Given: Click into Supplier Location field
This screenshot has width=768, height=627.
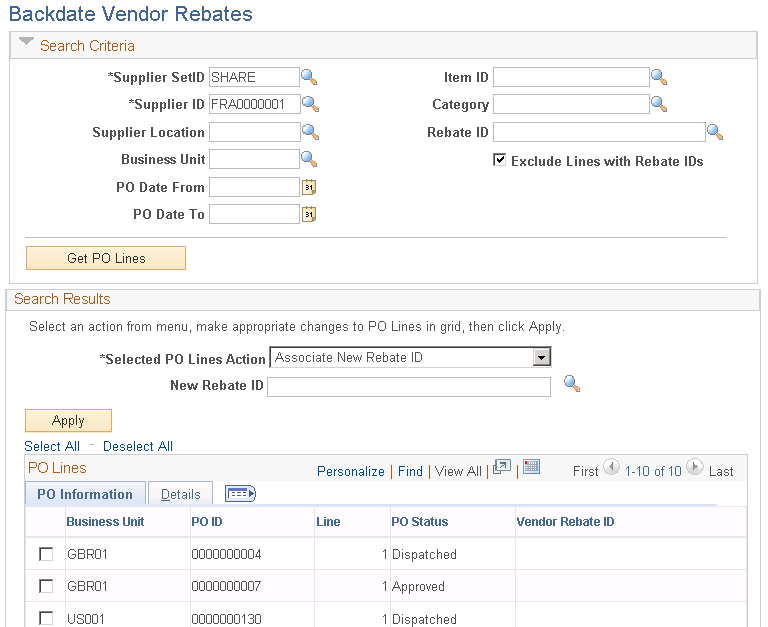Looking at the screenshot, I should (x=255, y=132).
